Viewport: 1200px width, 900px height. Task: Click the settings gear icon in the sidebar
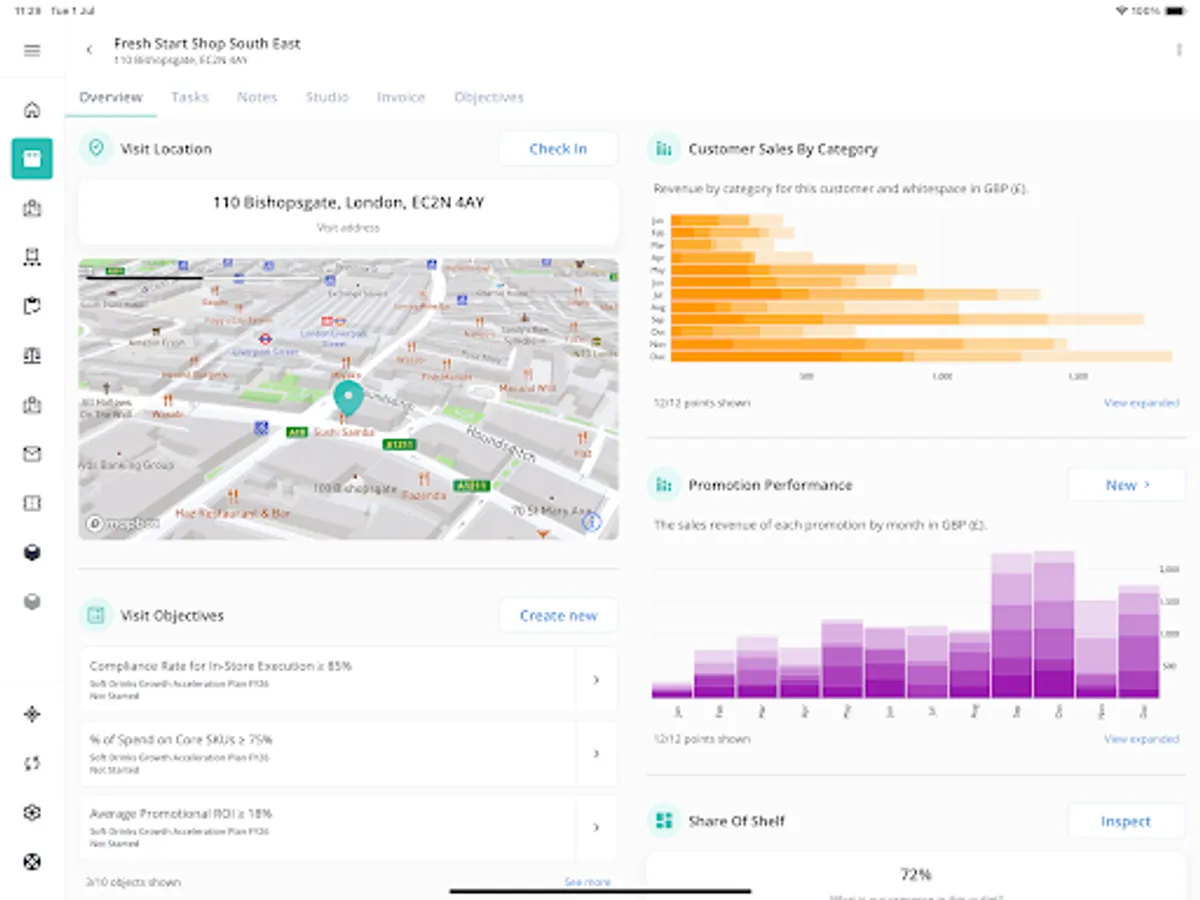tap(31, 813)
